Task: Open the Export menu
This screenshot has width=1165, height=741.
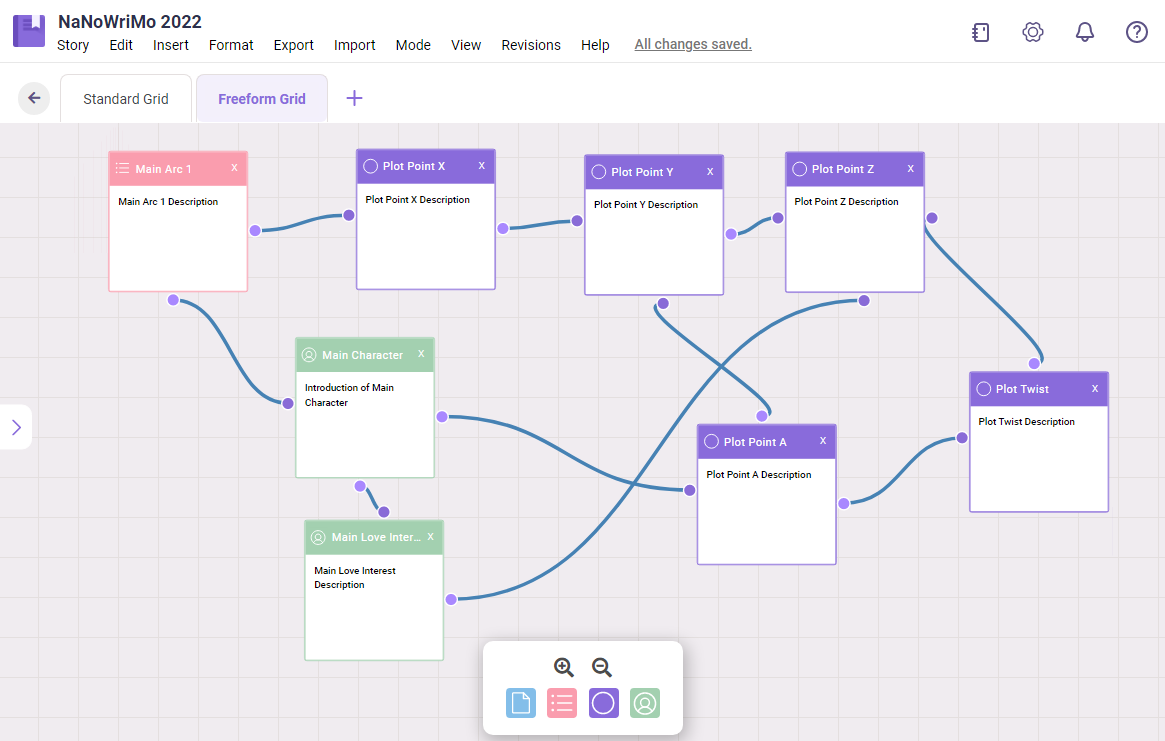Action: tap(294, 45)
